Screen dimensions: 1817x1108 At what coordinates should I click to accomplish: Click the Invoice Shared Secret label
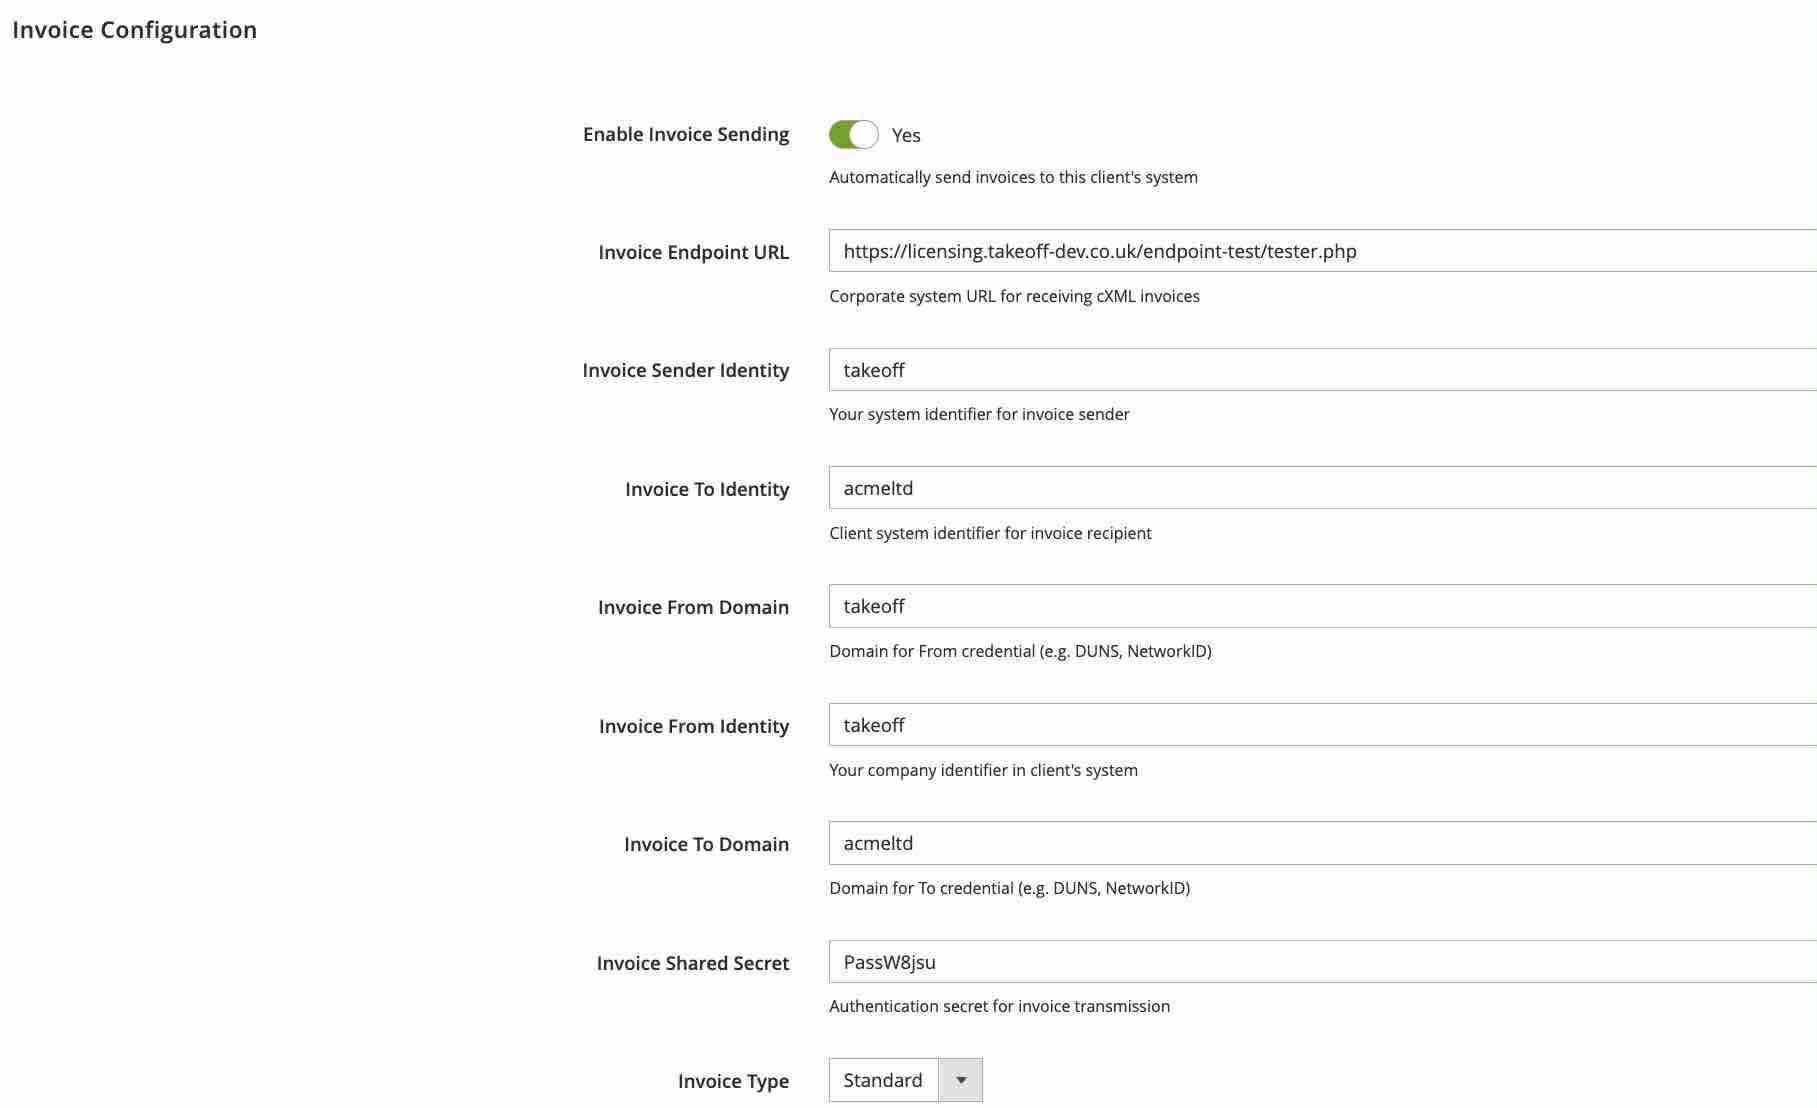coord(693,963)
